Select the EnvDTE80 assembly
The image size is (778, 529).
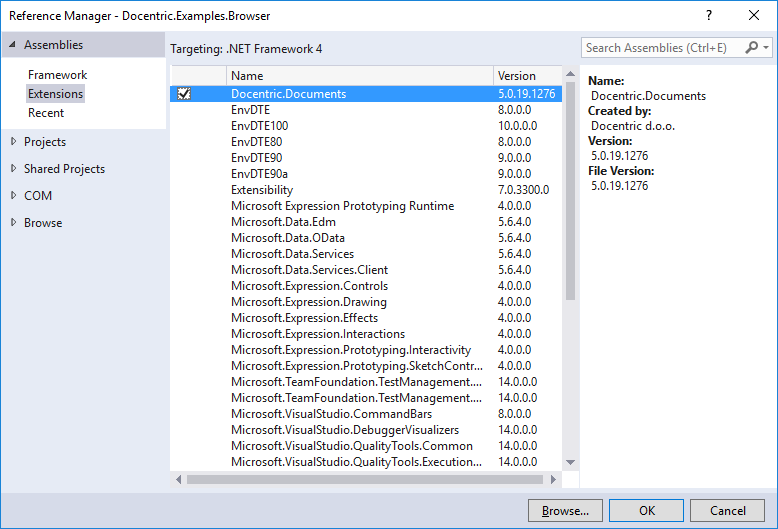(x=366, y=141)
